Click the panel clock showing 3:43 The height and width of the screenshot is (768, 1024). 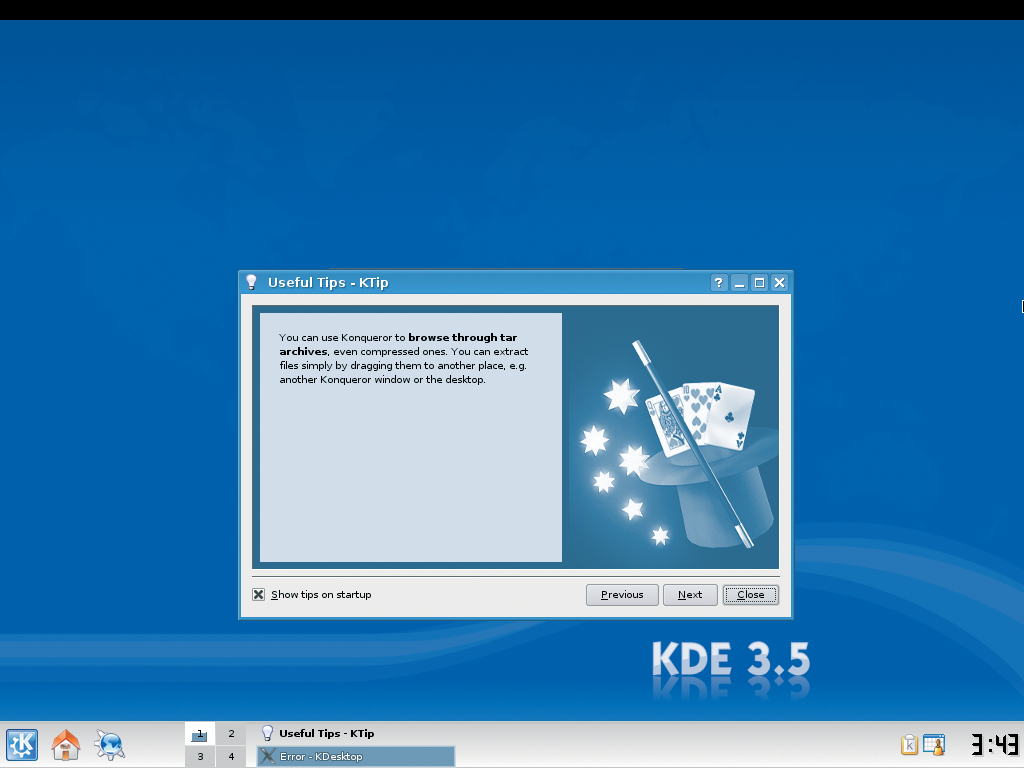(994, 744)
